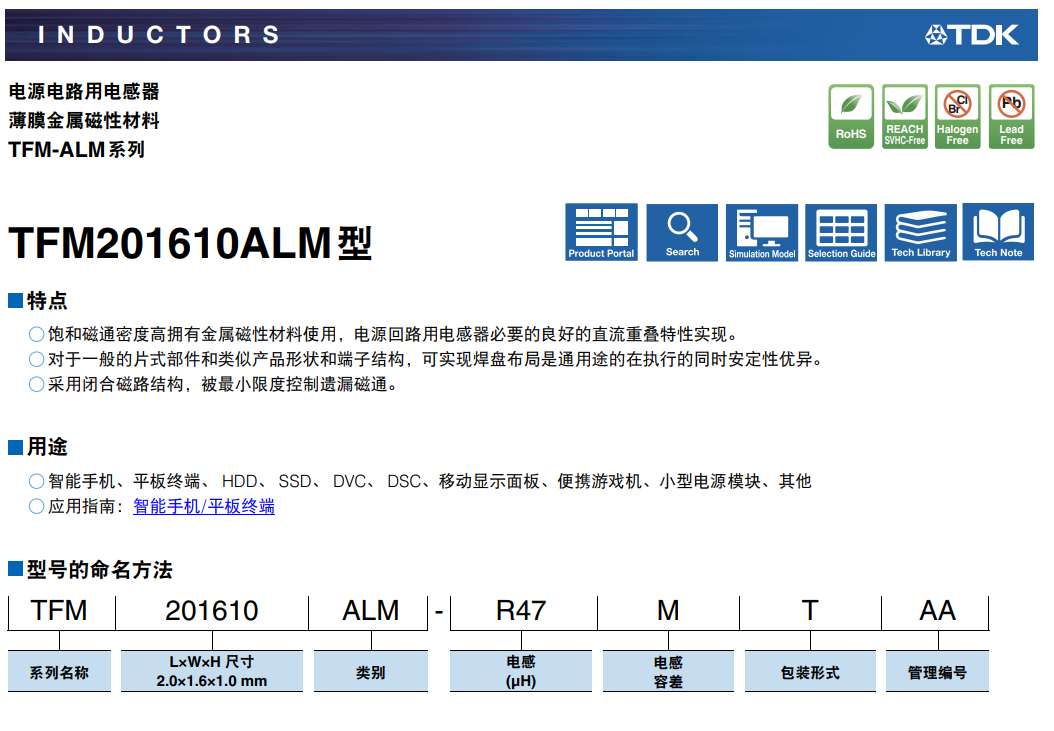The image size is (1054, 731).
Task: Click the T packaging code segment
Action: coord(810,611)
